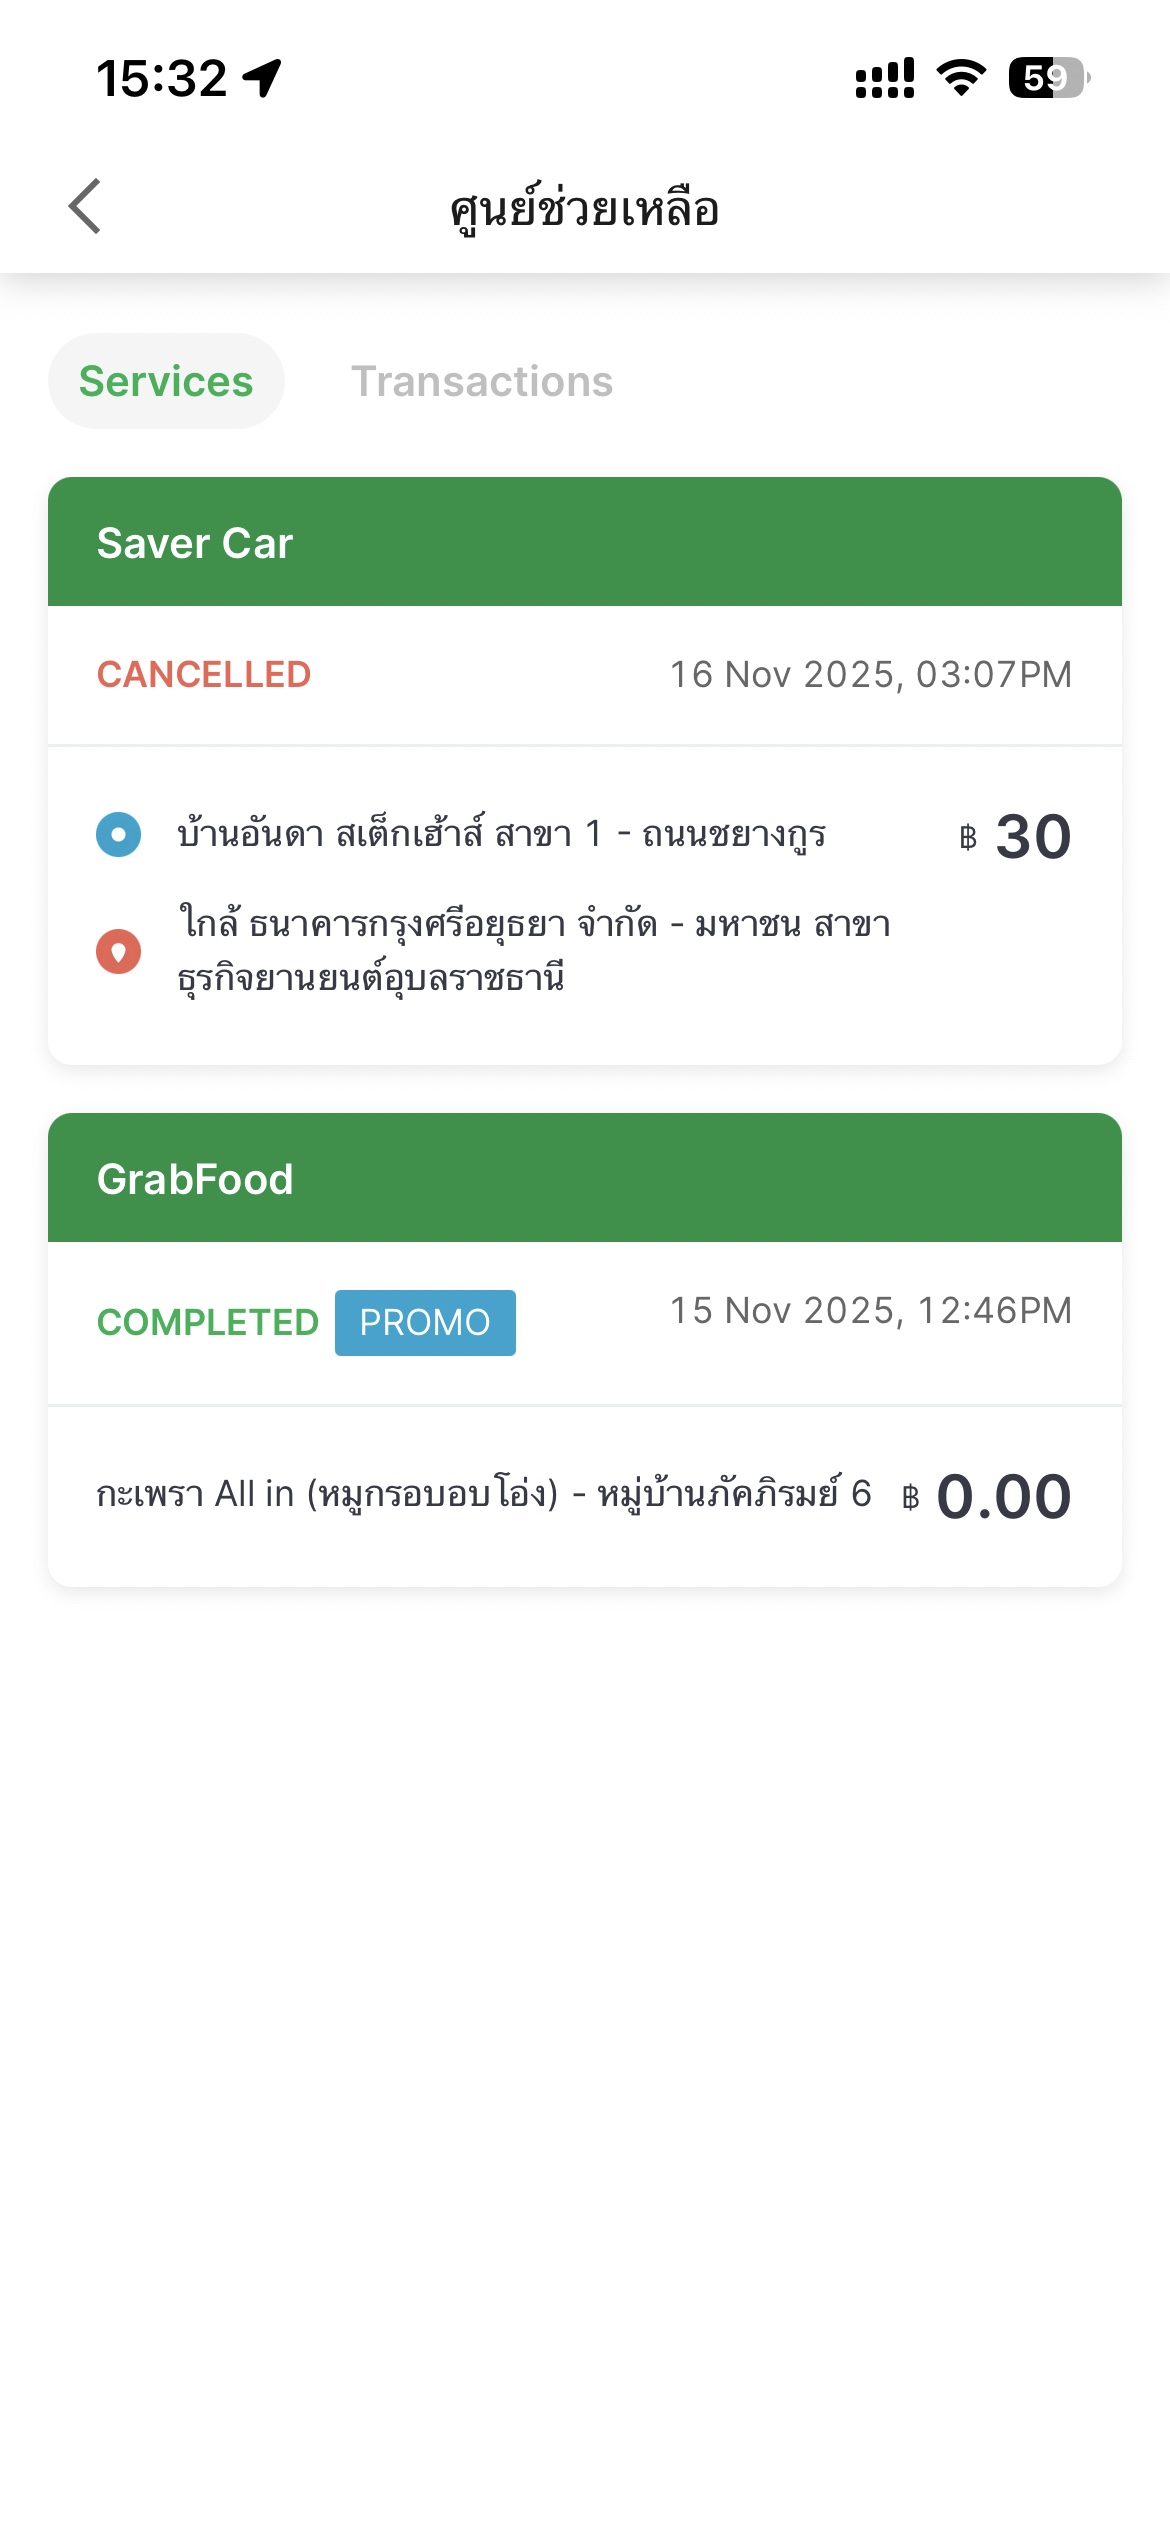Tap the 16 Nov 2025 trip date

point(870,675)
